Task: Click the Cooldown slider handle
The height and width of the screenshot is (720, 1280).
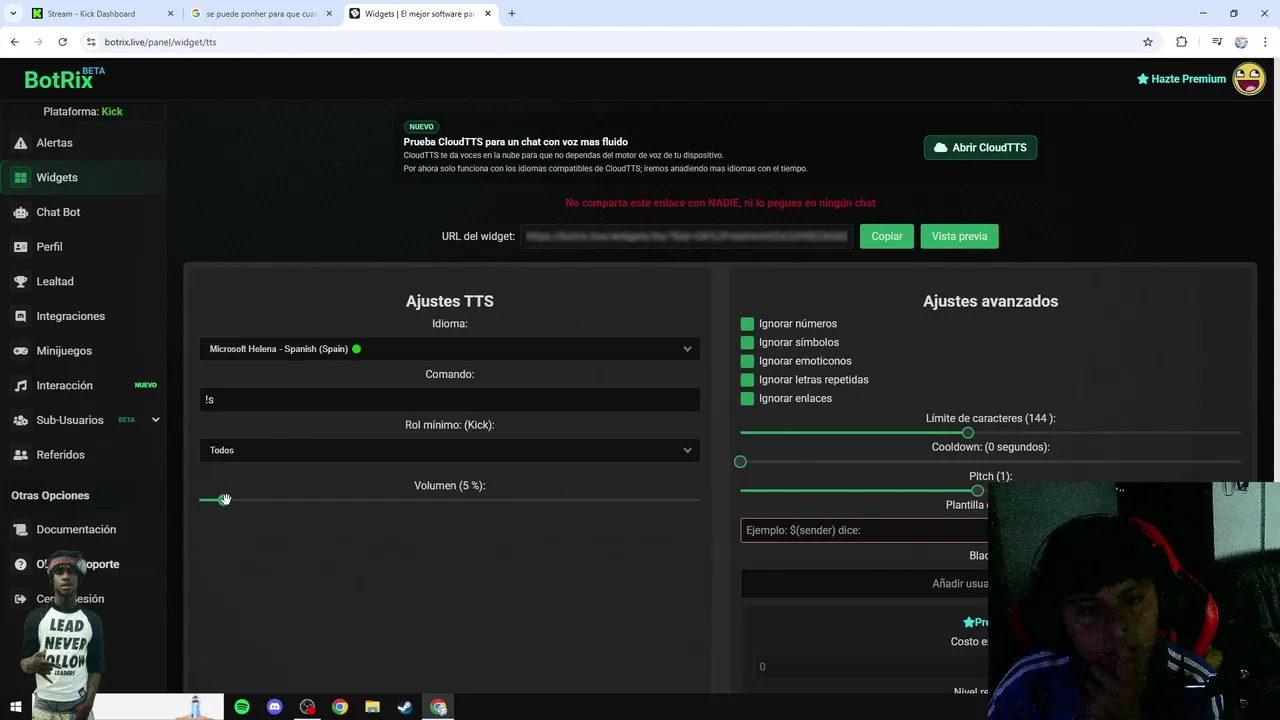Action: pos(740,462)
